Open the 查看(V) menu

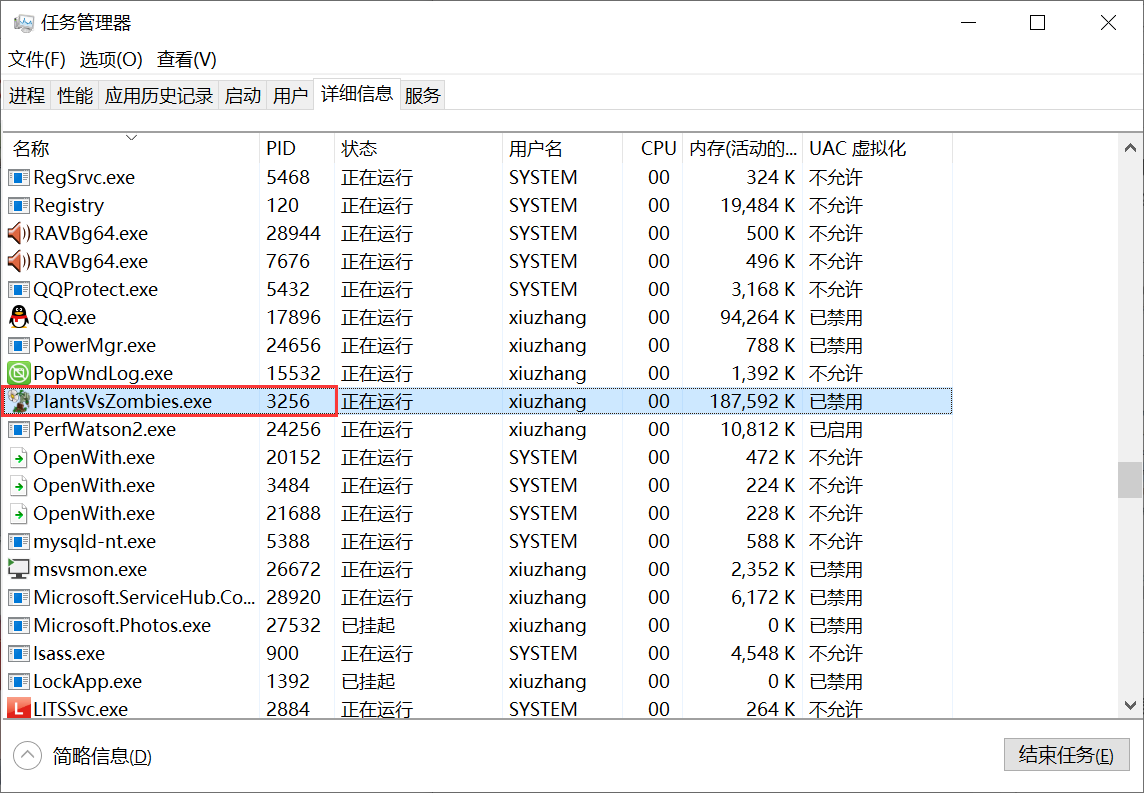point(187,59)
